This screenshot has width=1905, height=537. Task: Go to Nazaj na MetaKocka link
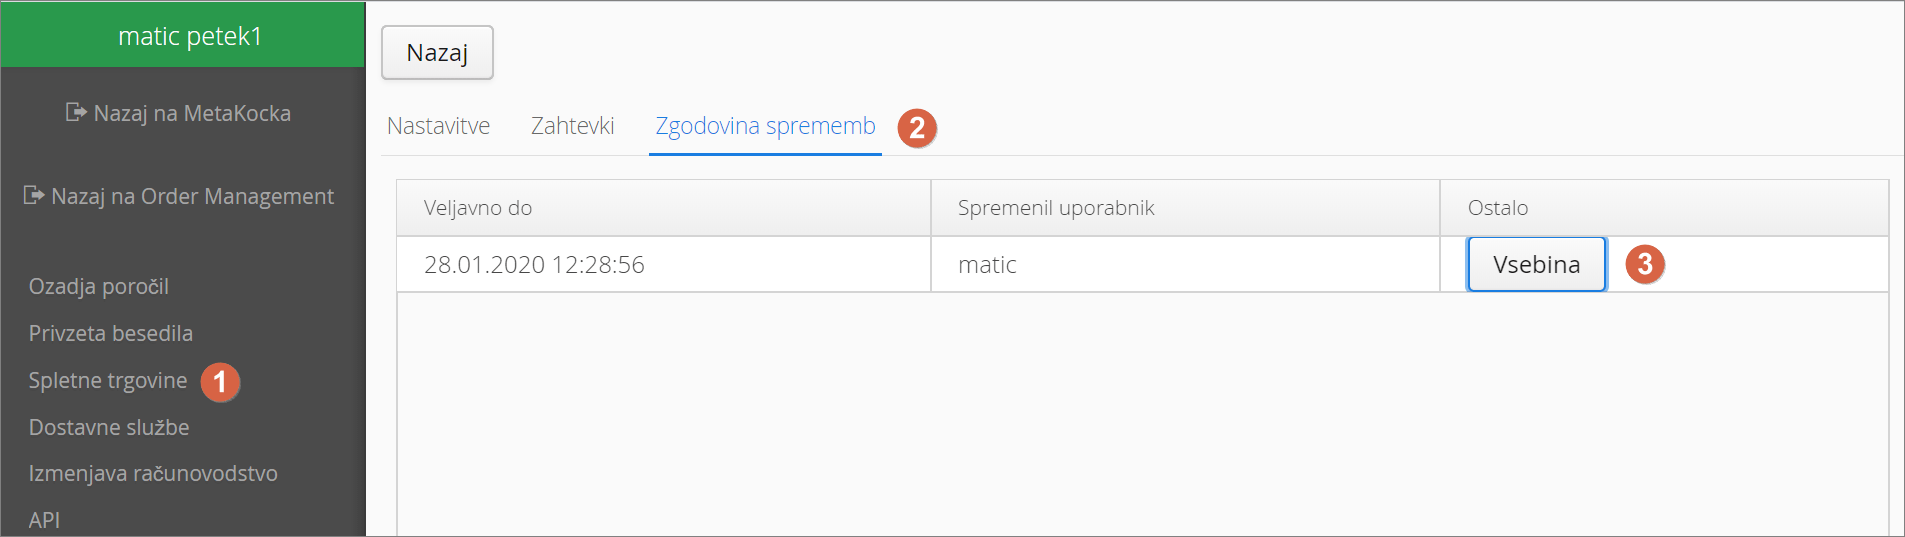click(x=179, y=113)
